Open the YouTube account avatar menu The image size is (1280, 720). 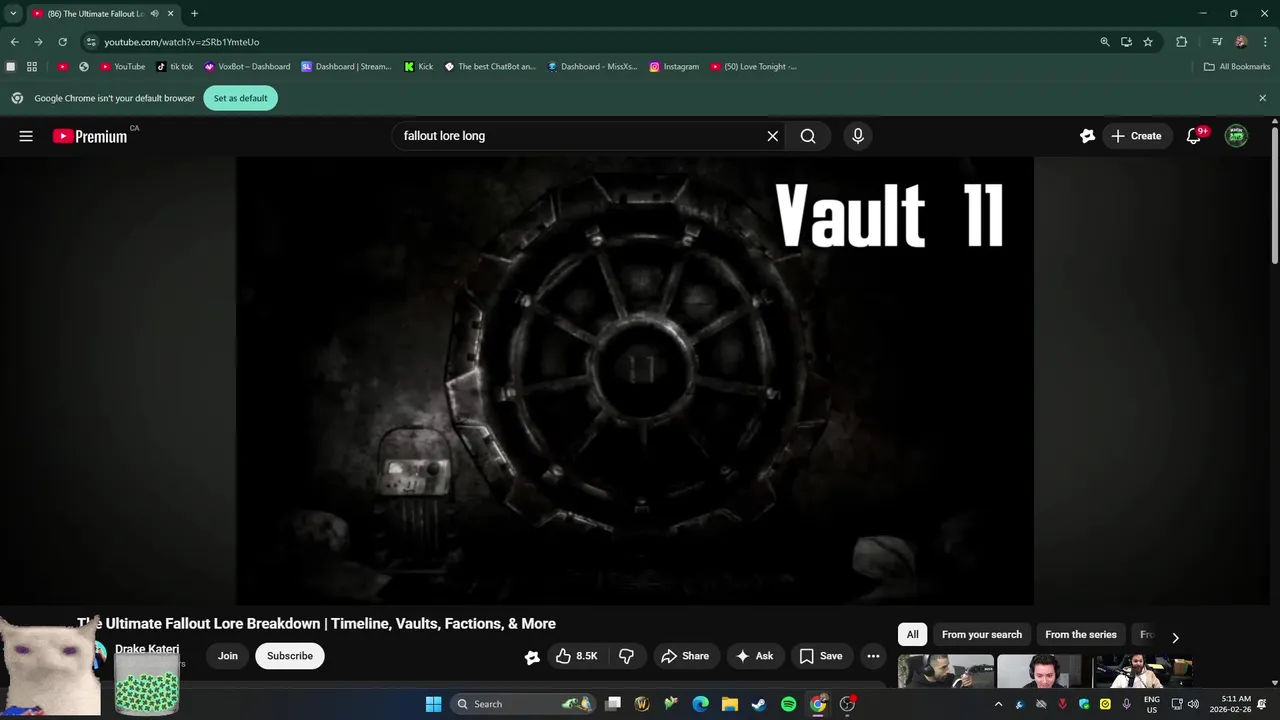pyautogui.click(x=1237, y=136)
